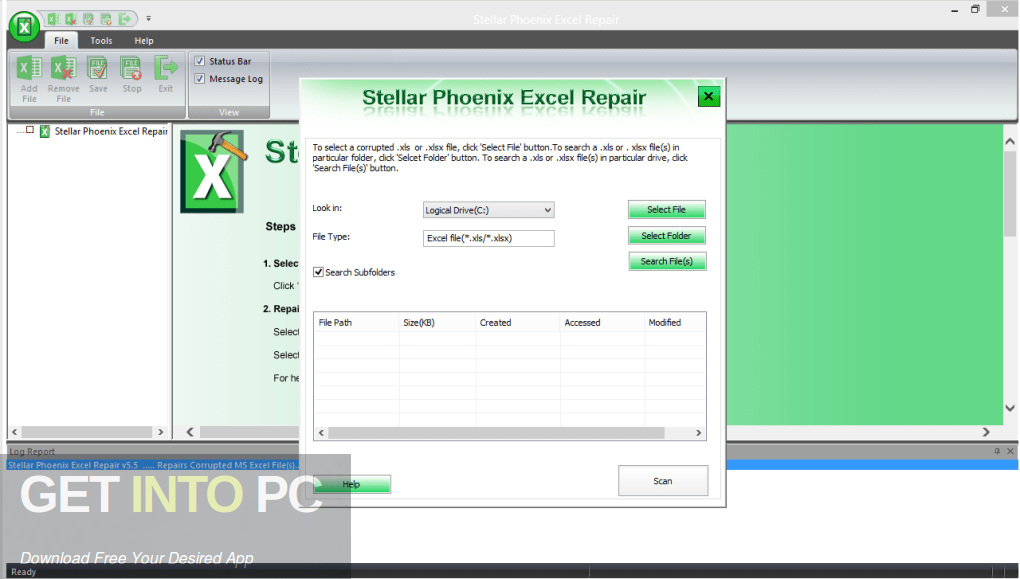The height and width of the screenshot is (579, 1020).
Task: Minimize the application window
Action: 954,10
